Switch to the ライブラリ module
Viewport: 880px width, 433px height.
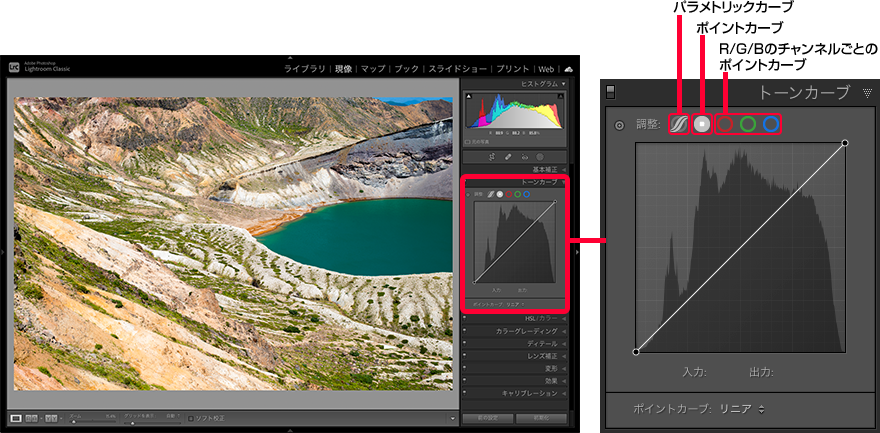tap(304, 69)
